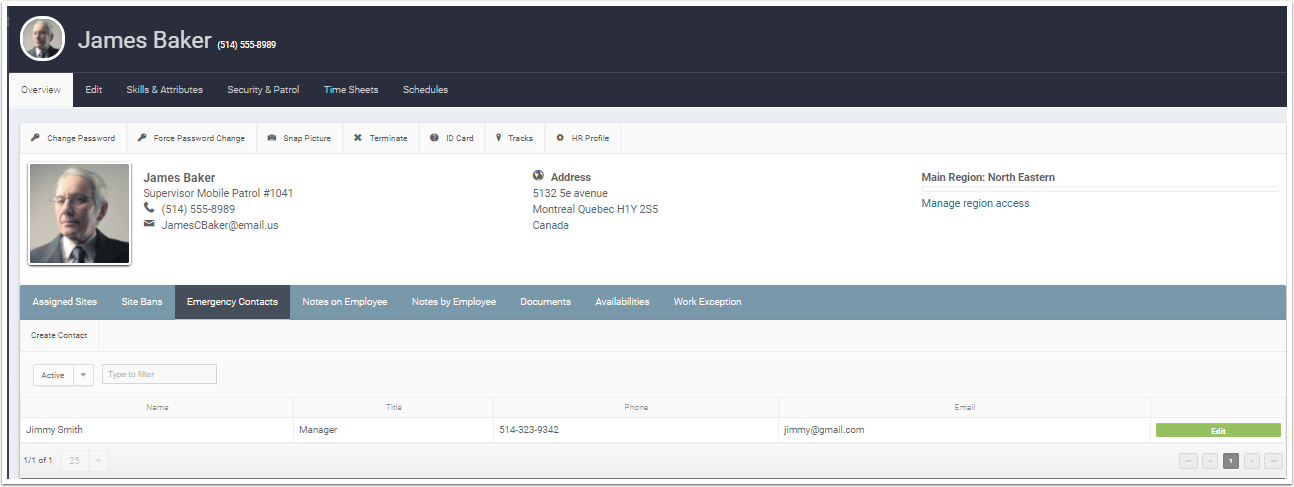Click the James Baker name in header

pyautogui.click(x=145, y=40)
